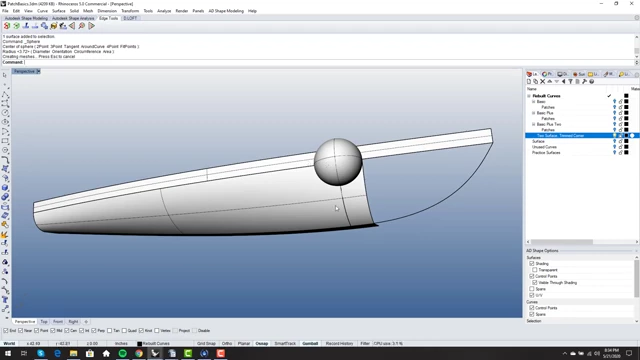Click the move layer up arrow icon
Viewport: 640px width, 360px height.
click(549, 82)
